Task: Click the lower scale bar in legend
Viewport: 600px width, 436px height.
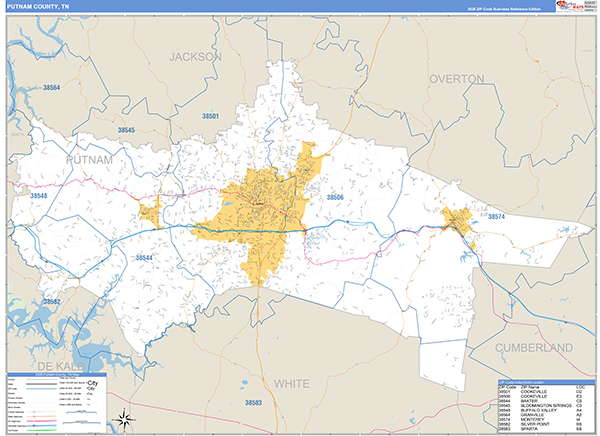Action: (x=82, y=422)
